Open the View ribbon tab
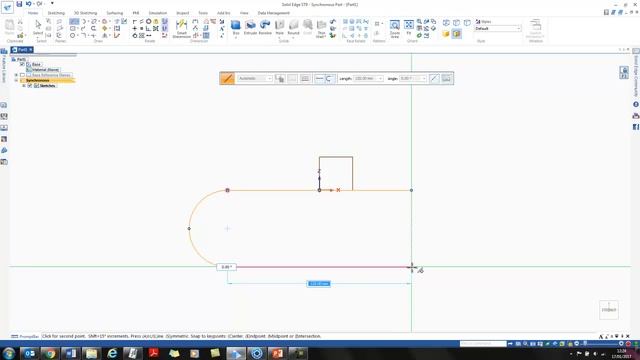The height and width of the screenshot is (360, 640). coord(244,13)
